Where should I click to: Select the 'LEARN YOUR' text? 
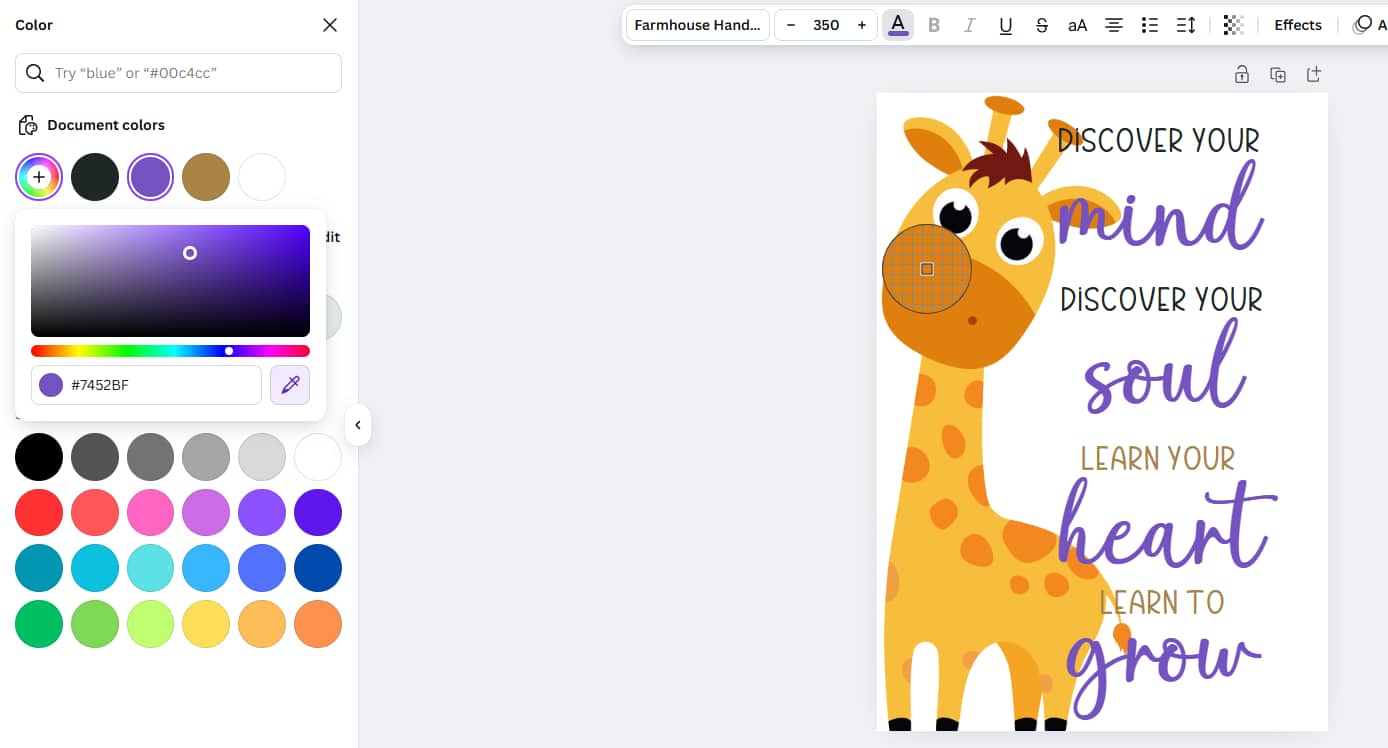coord(1158,458)
